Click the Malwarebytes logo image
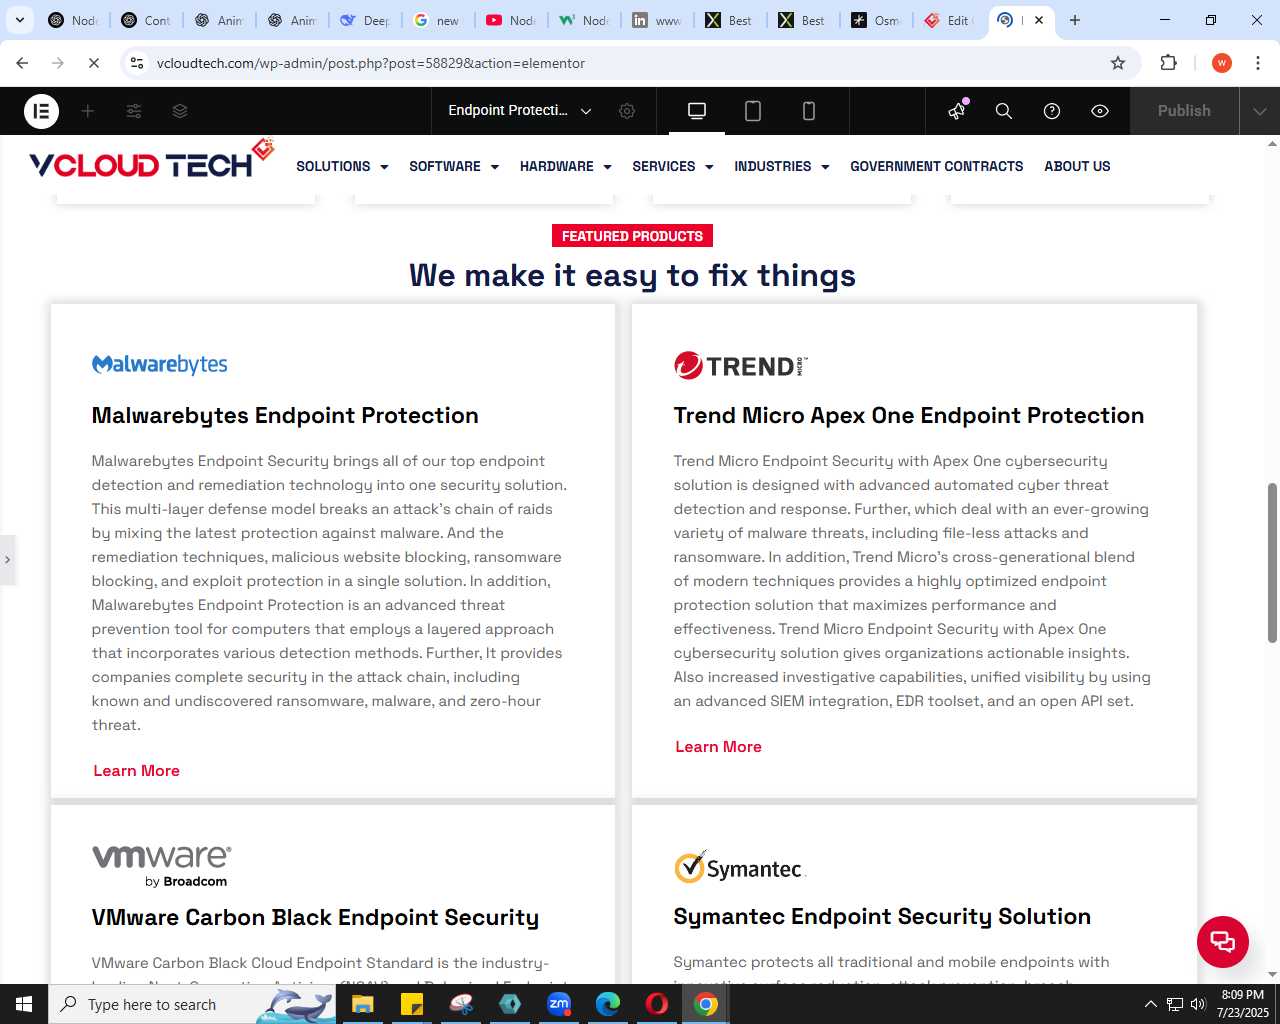The width and height of the screenshot is (1280, 1024). tap(160, 365)
